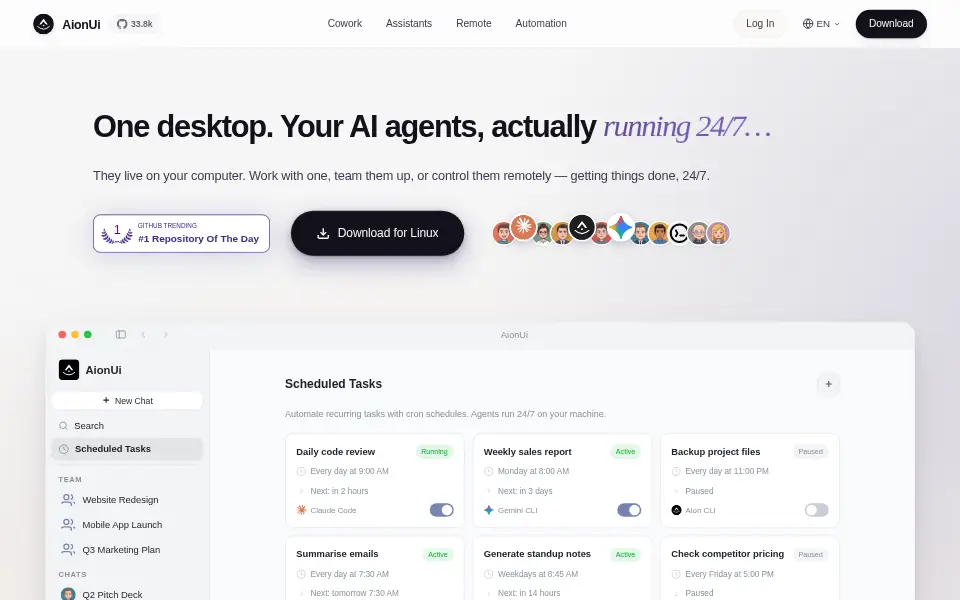Click the Log In button
This screenshot has height=600, width=960.
[x=760, y=24]
